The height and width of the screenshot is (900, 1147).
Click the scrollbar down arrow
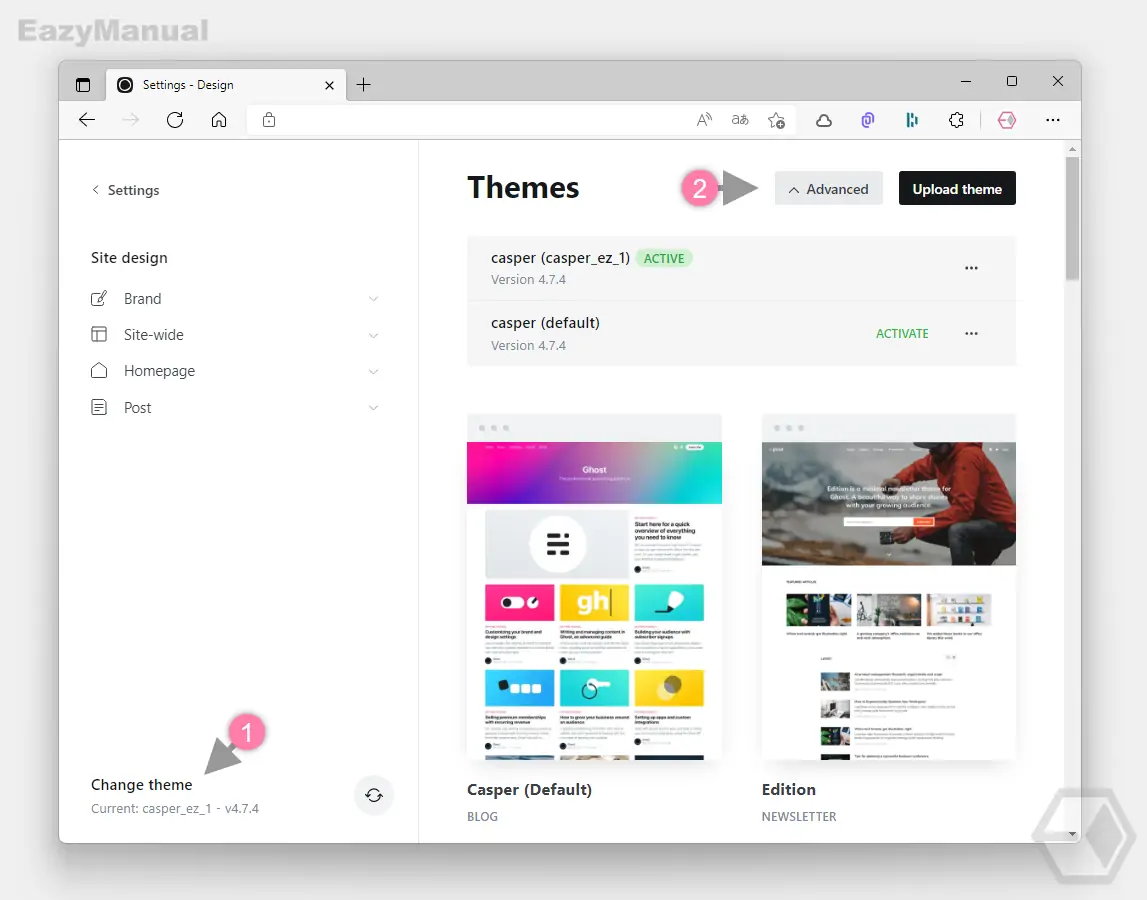click(1072, 834)
